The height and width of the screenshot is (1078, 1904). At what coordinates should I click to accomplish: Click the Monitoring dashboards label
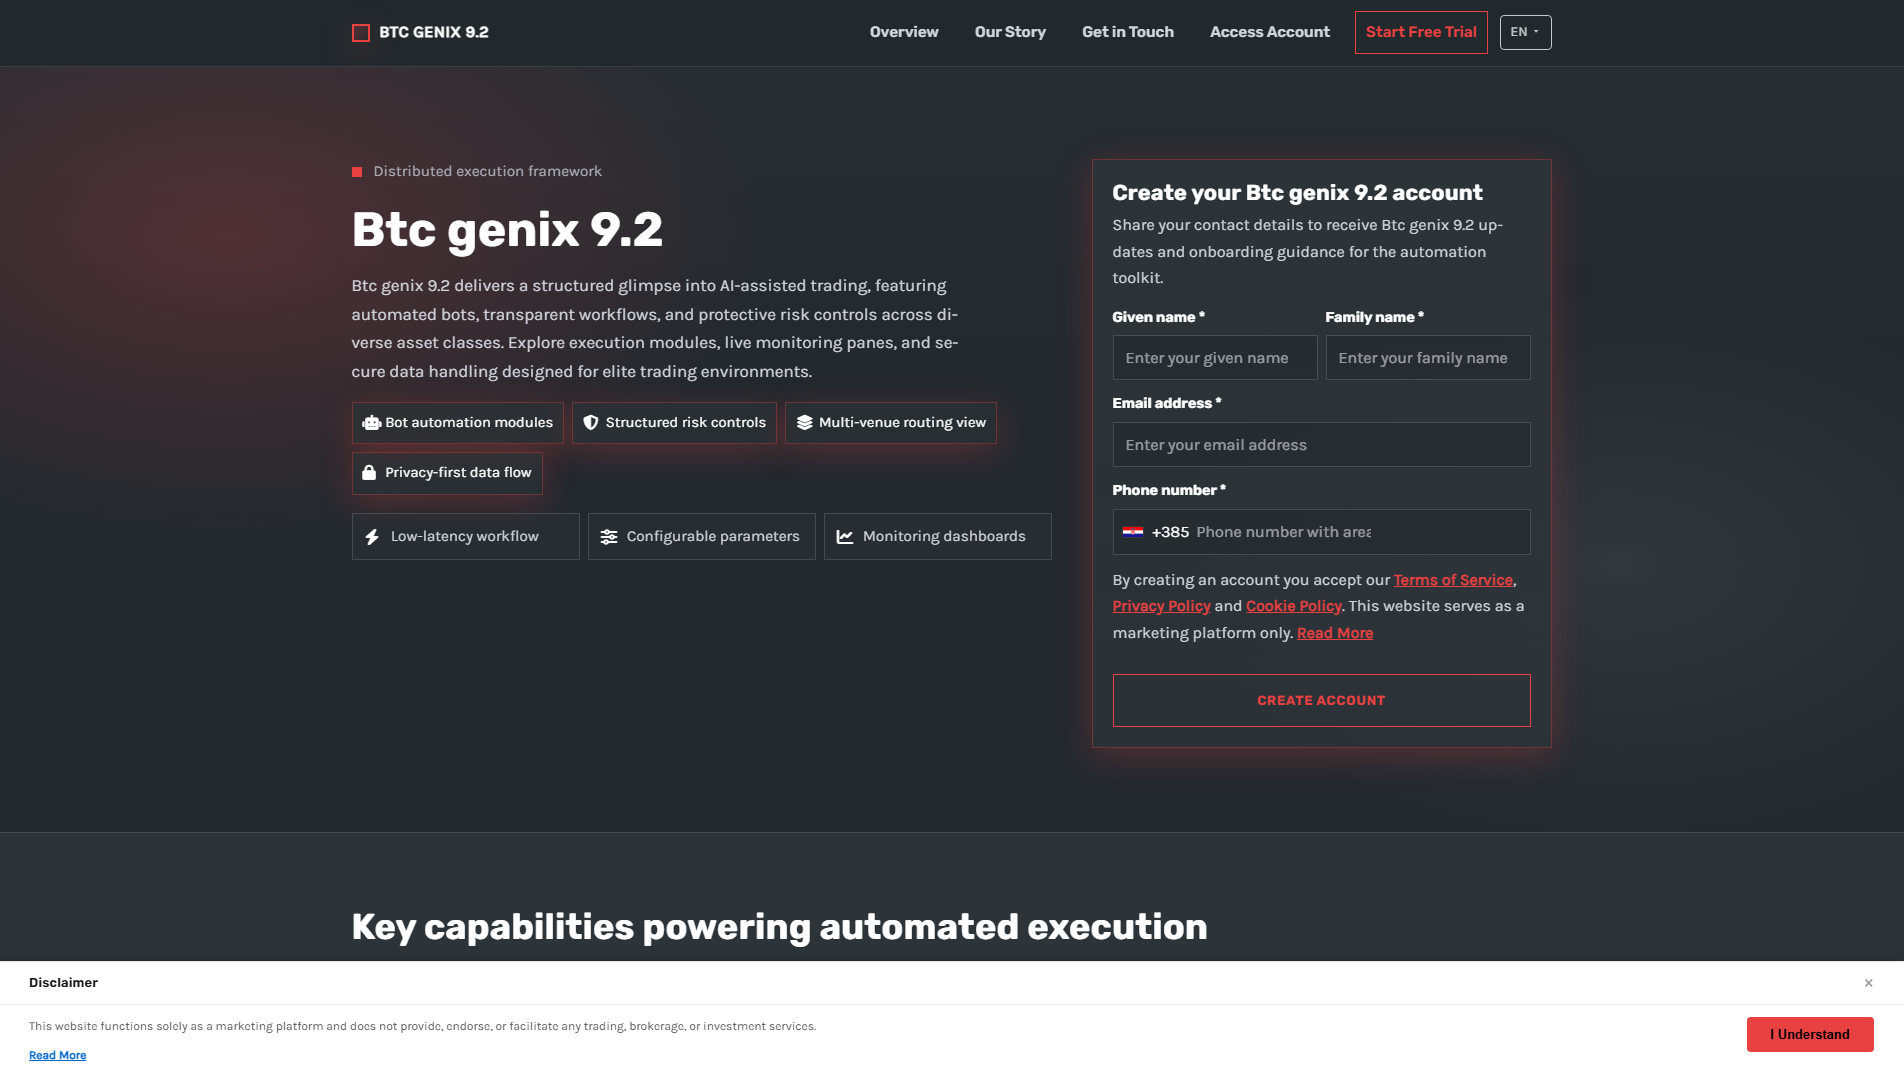944,537
